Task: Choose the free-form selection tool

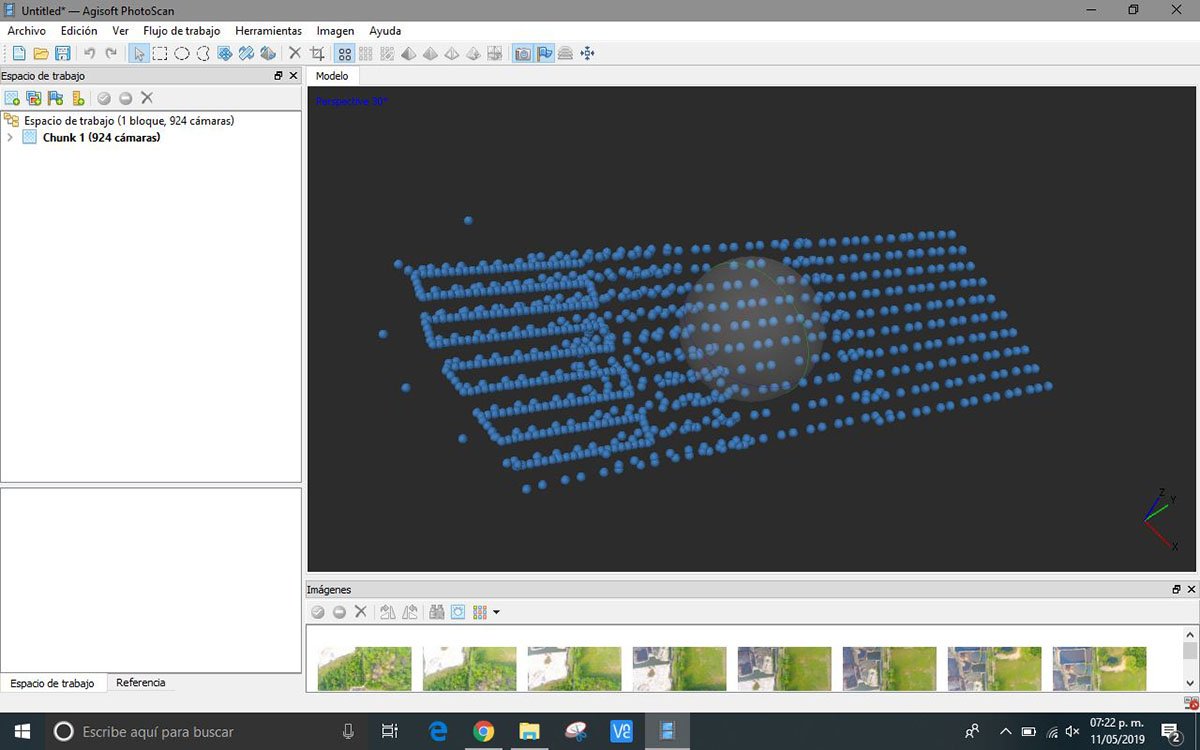Action: (x=203, y=53)
